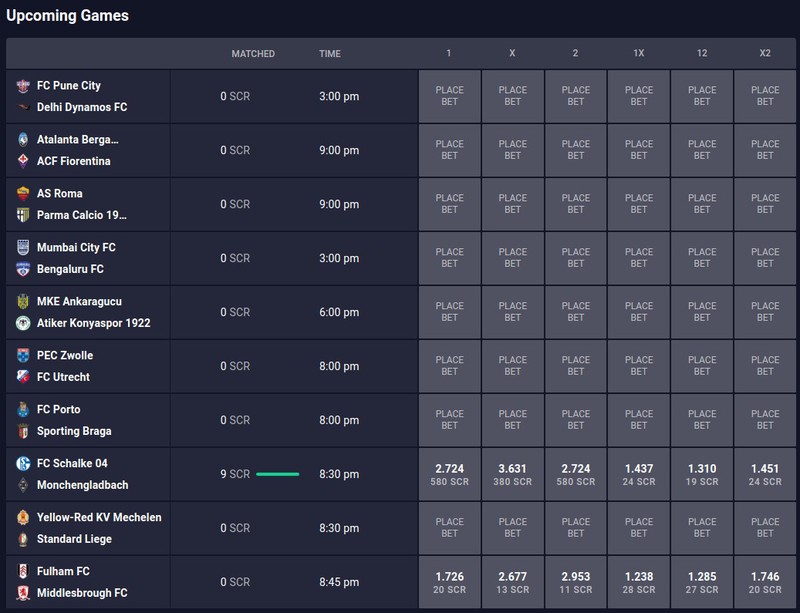
Task: Select 1.437 odds in Schalke 1X column
Action: point(639,474)
